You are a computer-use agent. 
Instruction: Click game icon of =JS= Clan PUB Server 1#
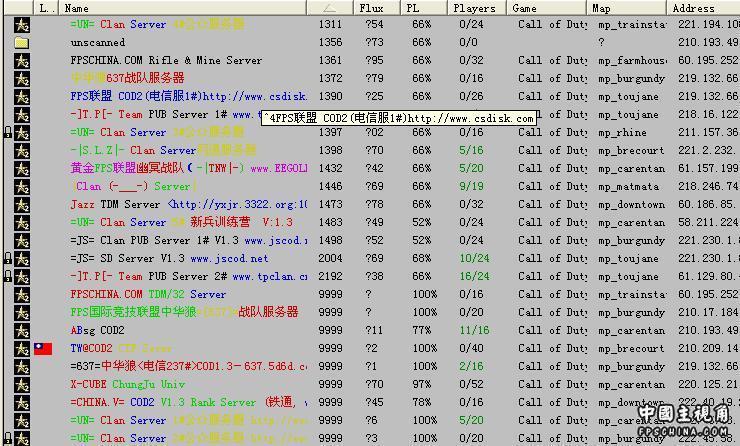click(x=22, y=241)
